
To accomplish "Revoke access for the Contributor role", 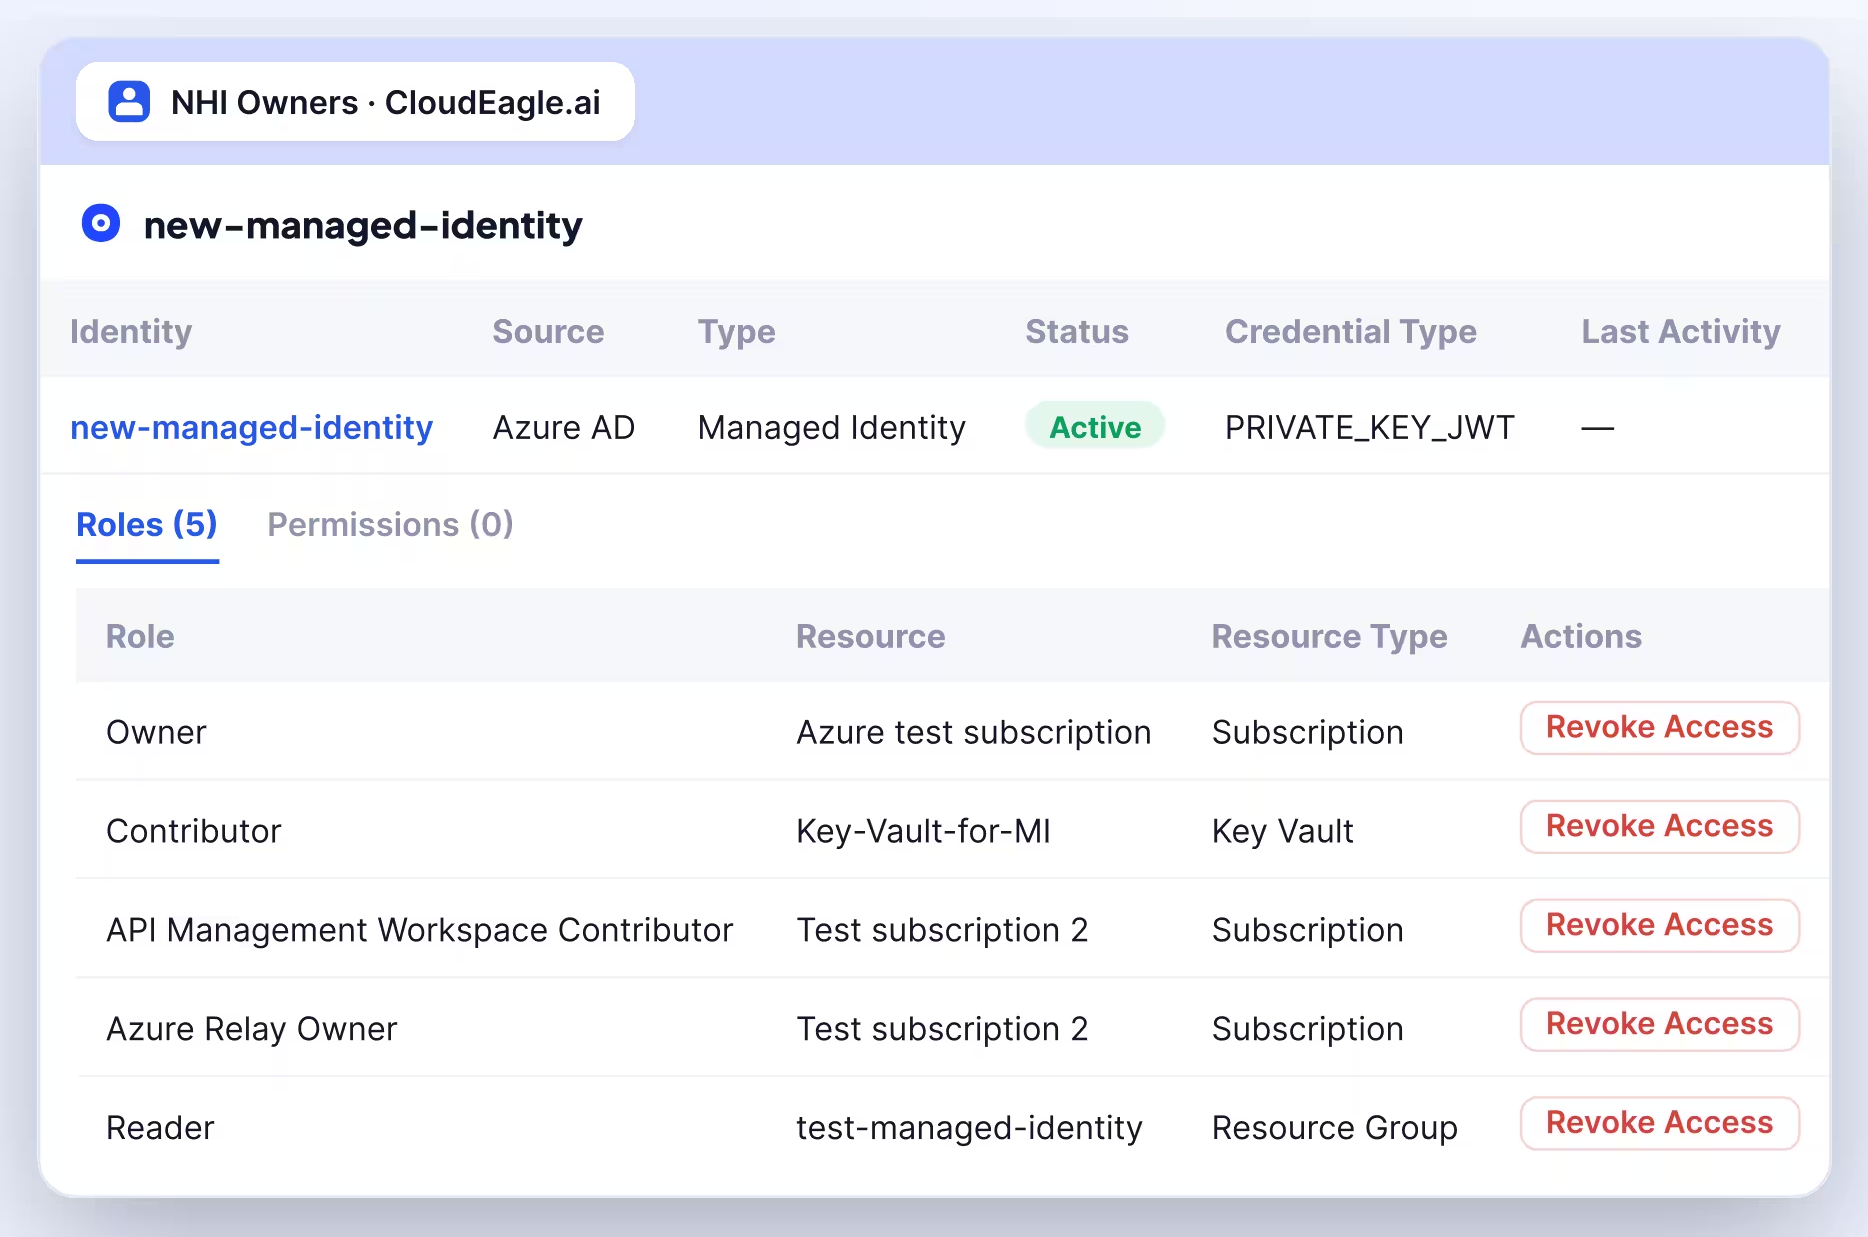I will point(1659,827).
